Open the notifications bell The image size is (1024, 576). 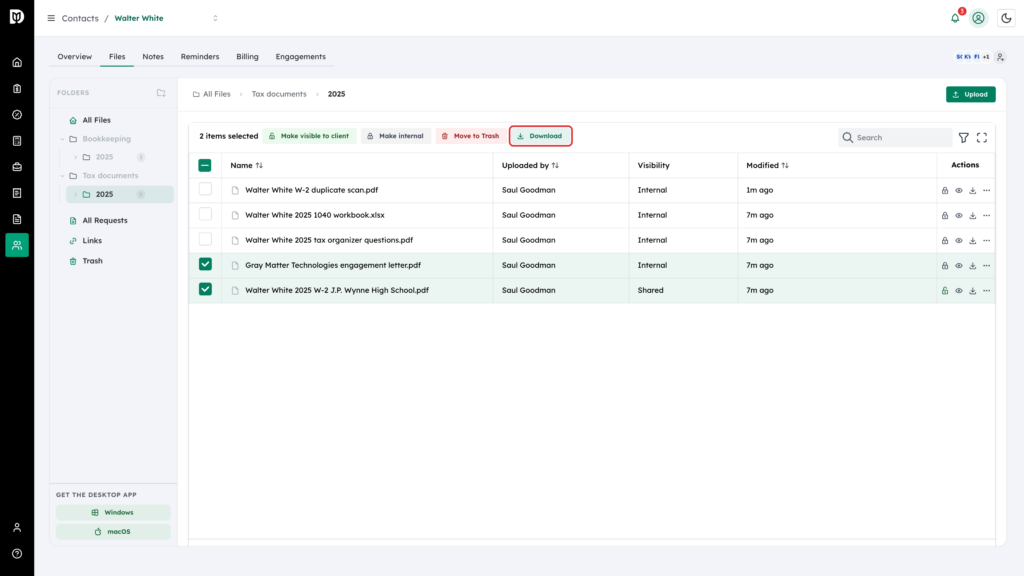[955, 18]
